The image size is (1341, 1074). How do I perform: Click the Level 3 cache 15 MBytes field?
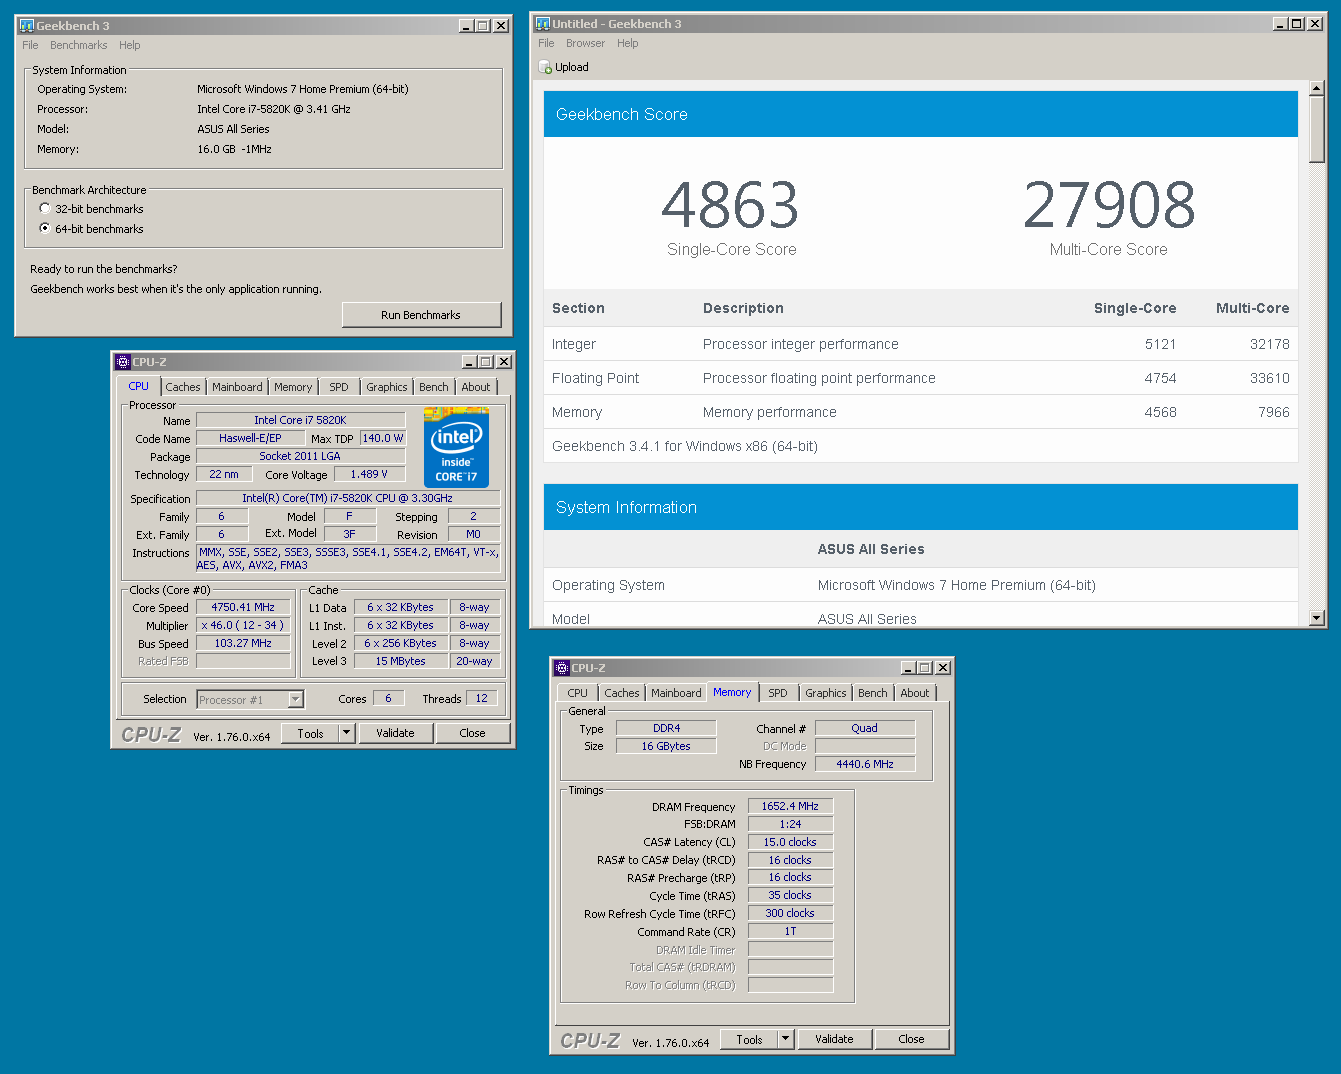point(400,661)
